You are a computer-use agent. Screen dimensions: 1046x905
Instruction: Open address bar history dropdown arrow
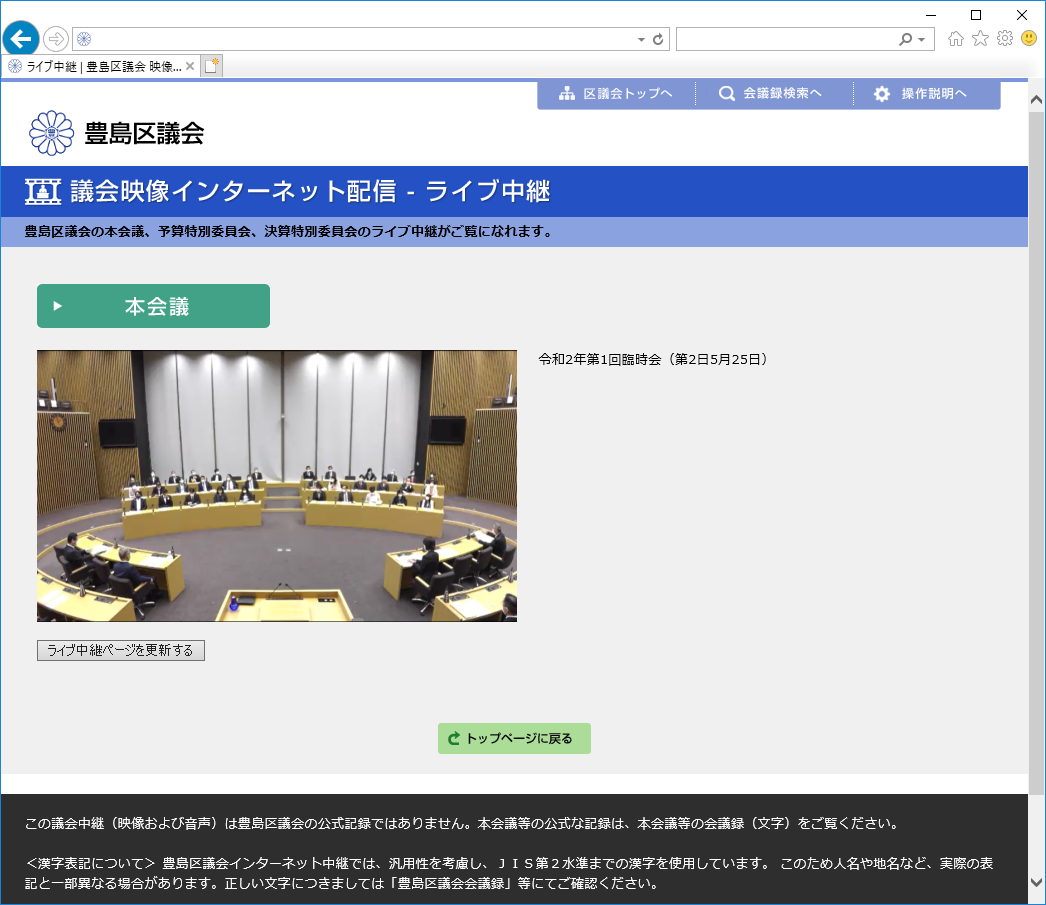click(x=640, y=39)
